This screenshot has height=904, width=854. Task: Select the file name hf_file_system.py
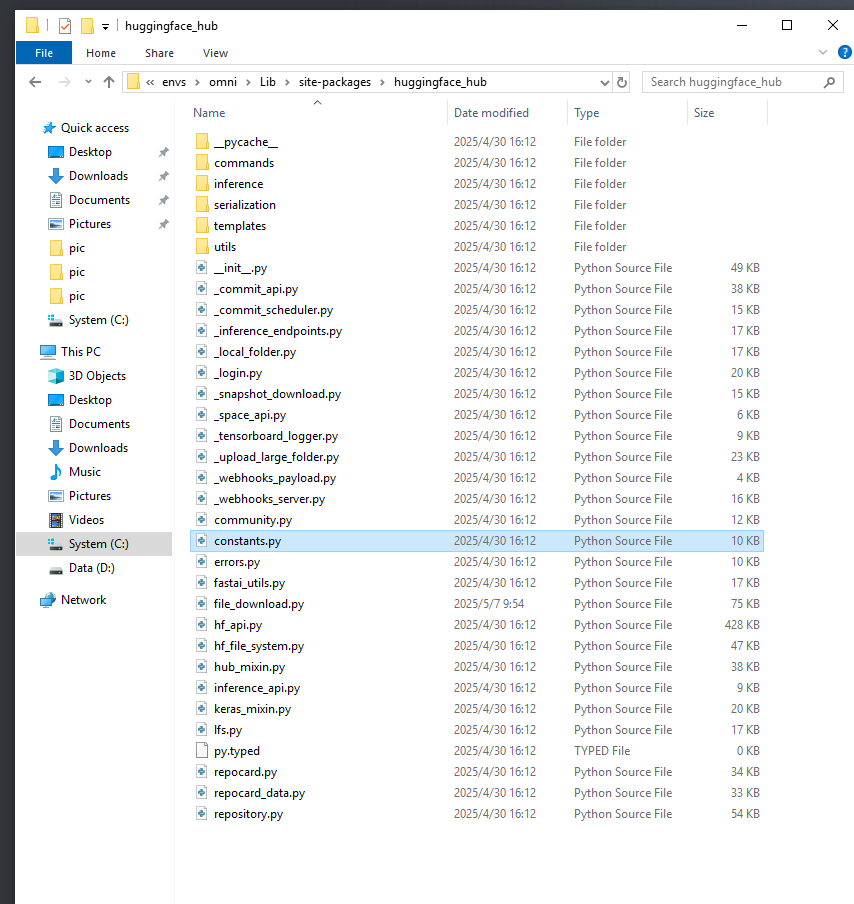click(x=259, y=646)
